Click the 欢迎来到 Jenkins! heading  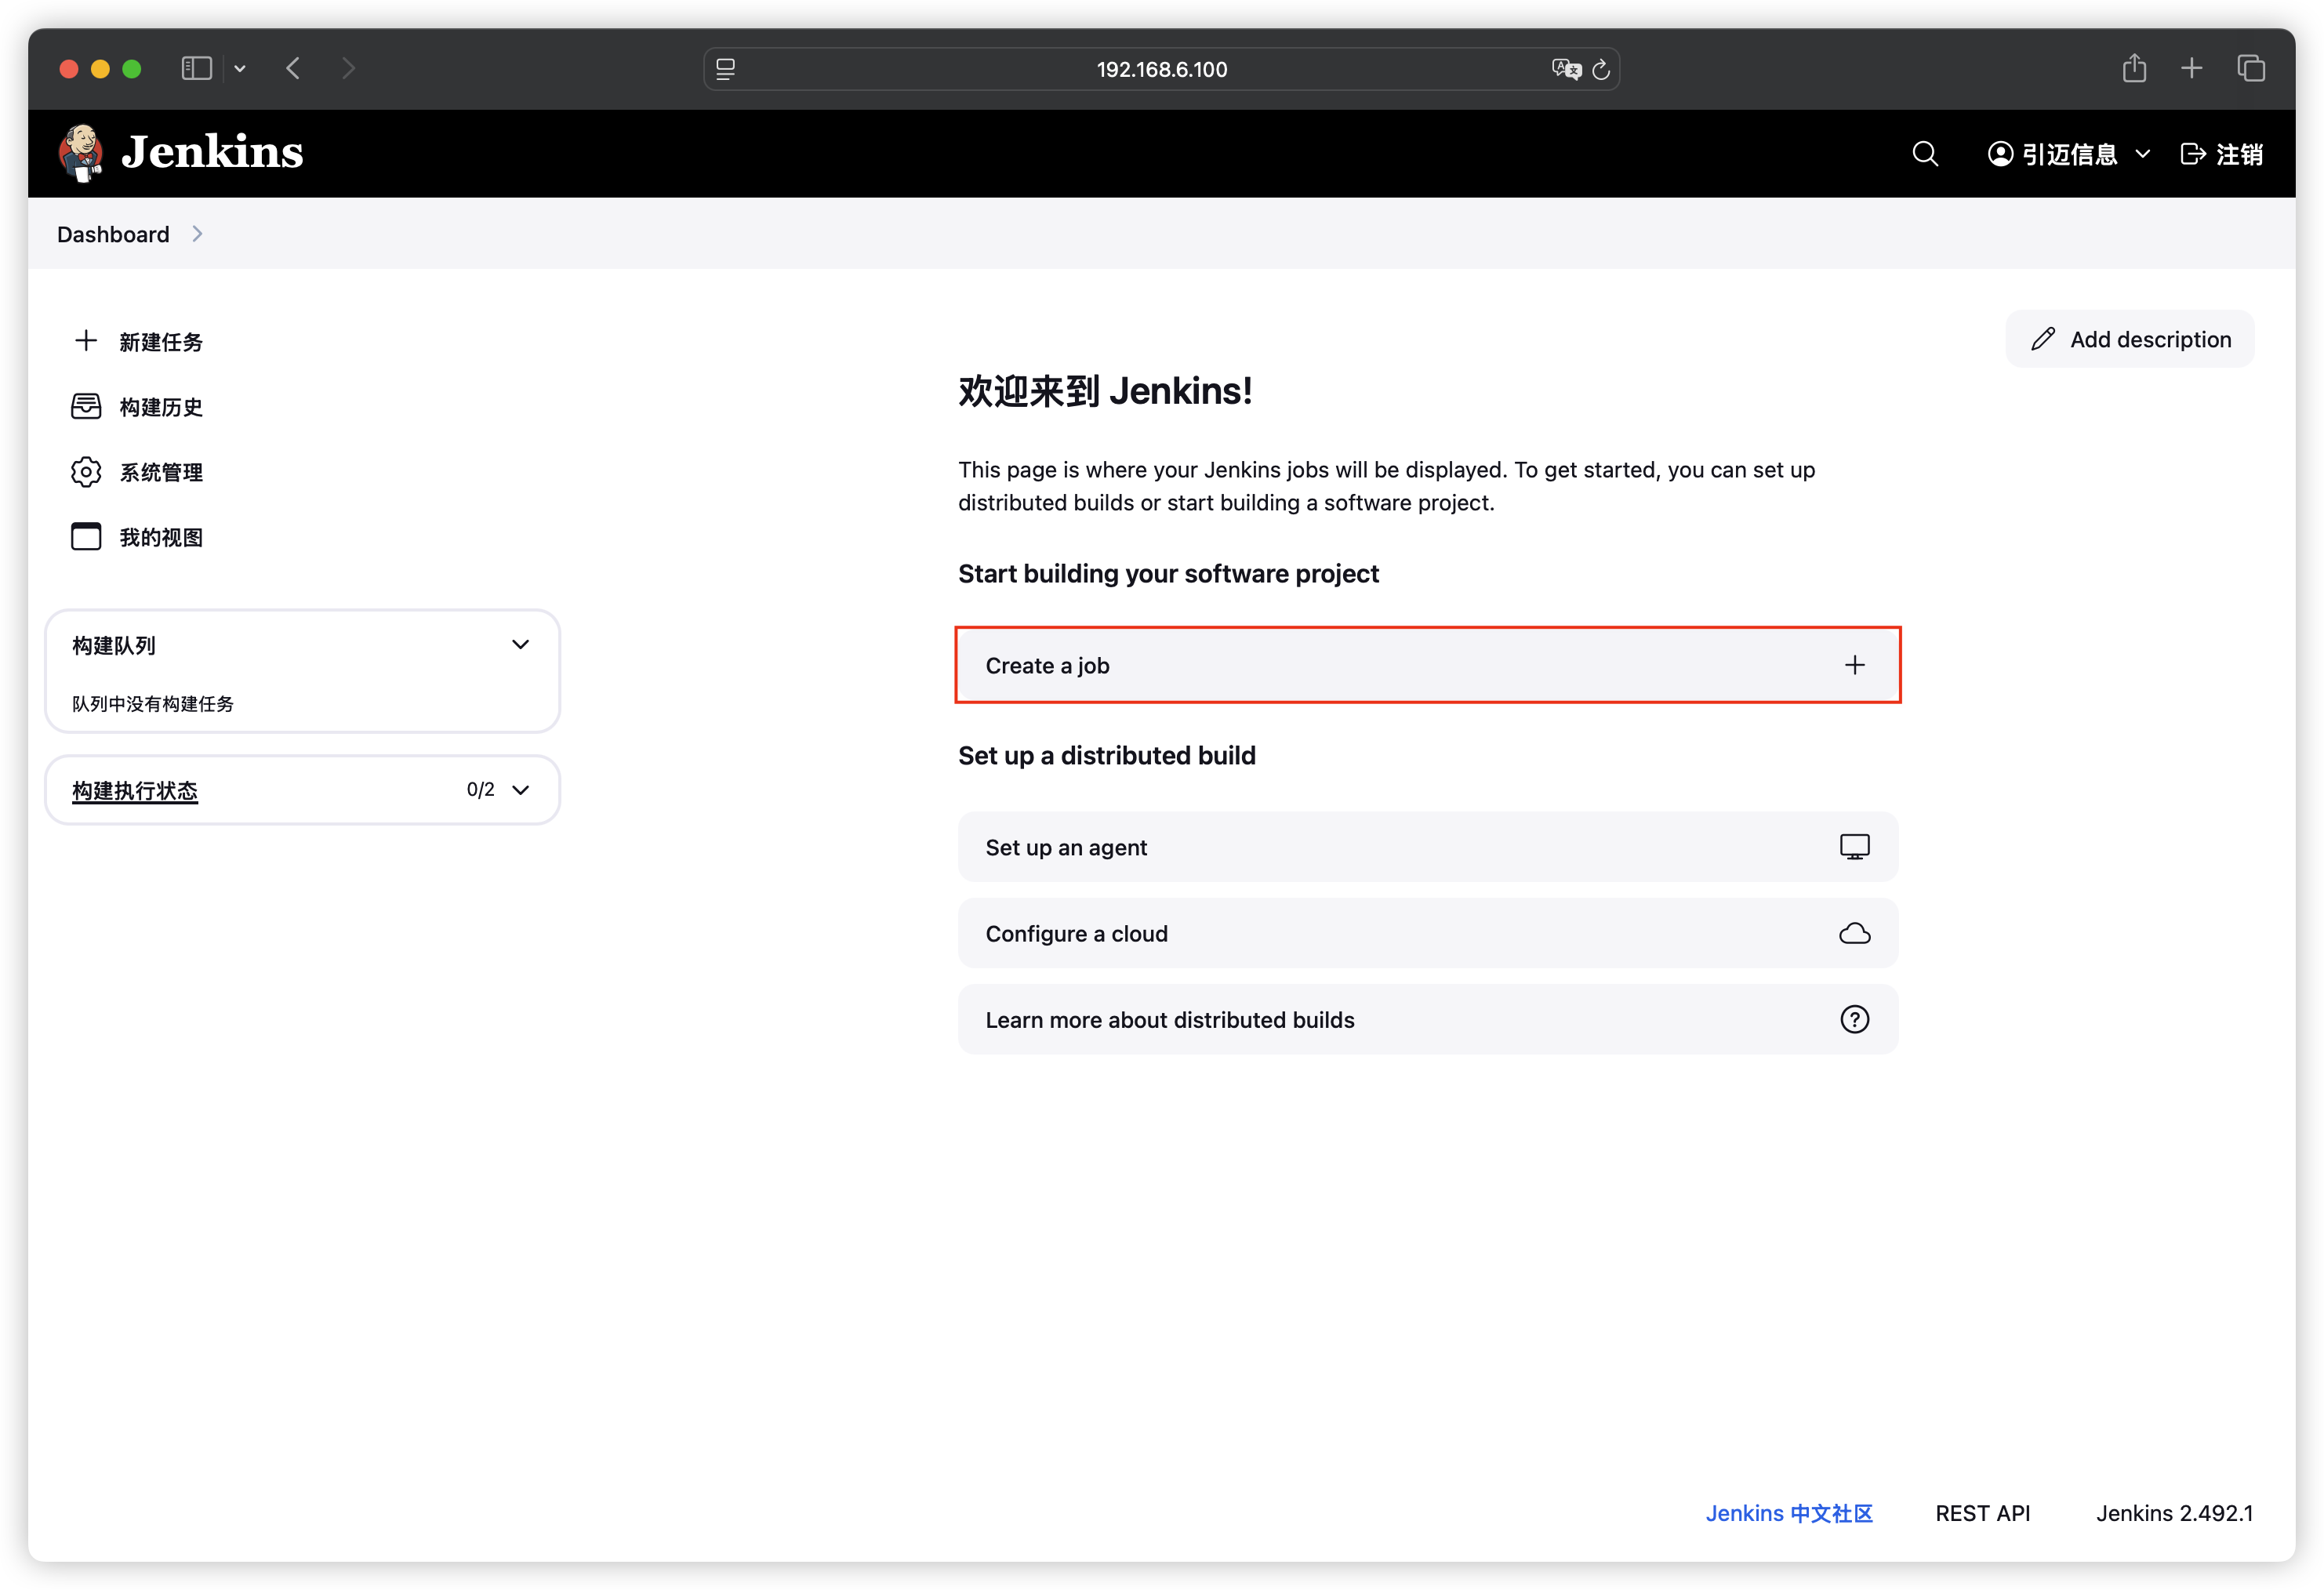tap(1105, 391)
